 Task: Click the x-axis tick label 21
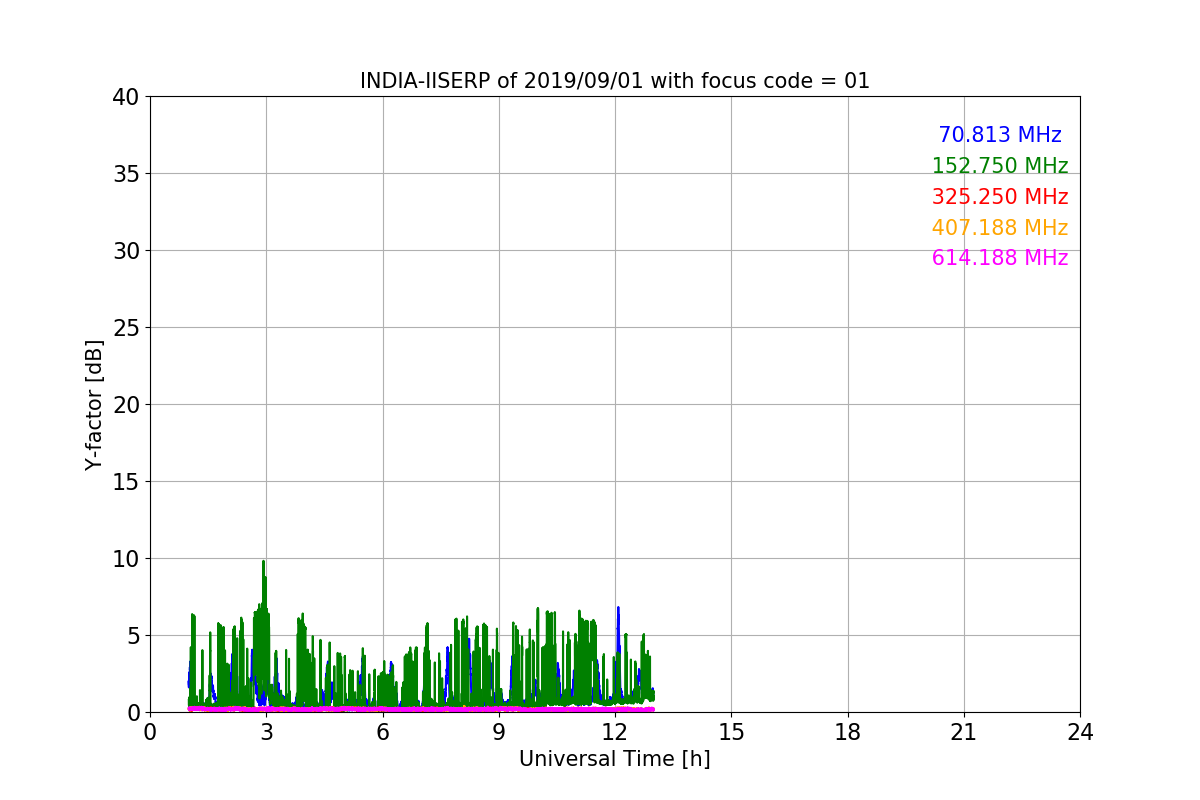pyautogui.click(x=964, y=732)
